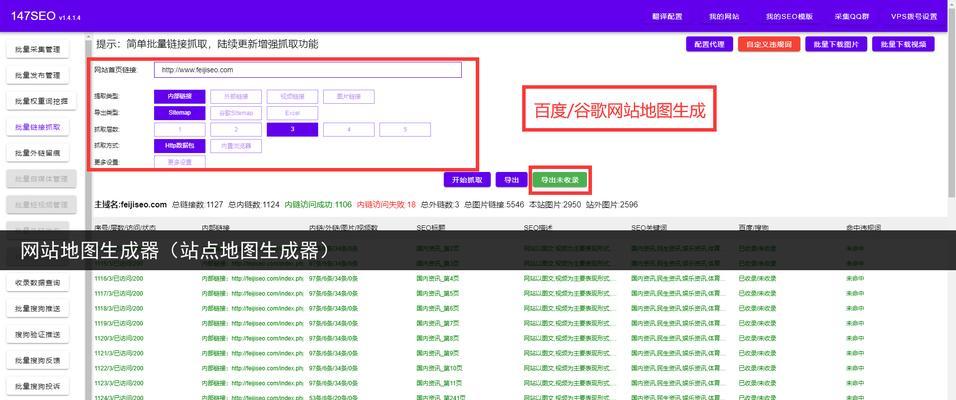Click the 总图片链接:5546 statistic
The image size is (956, 400).
494,204
